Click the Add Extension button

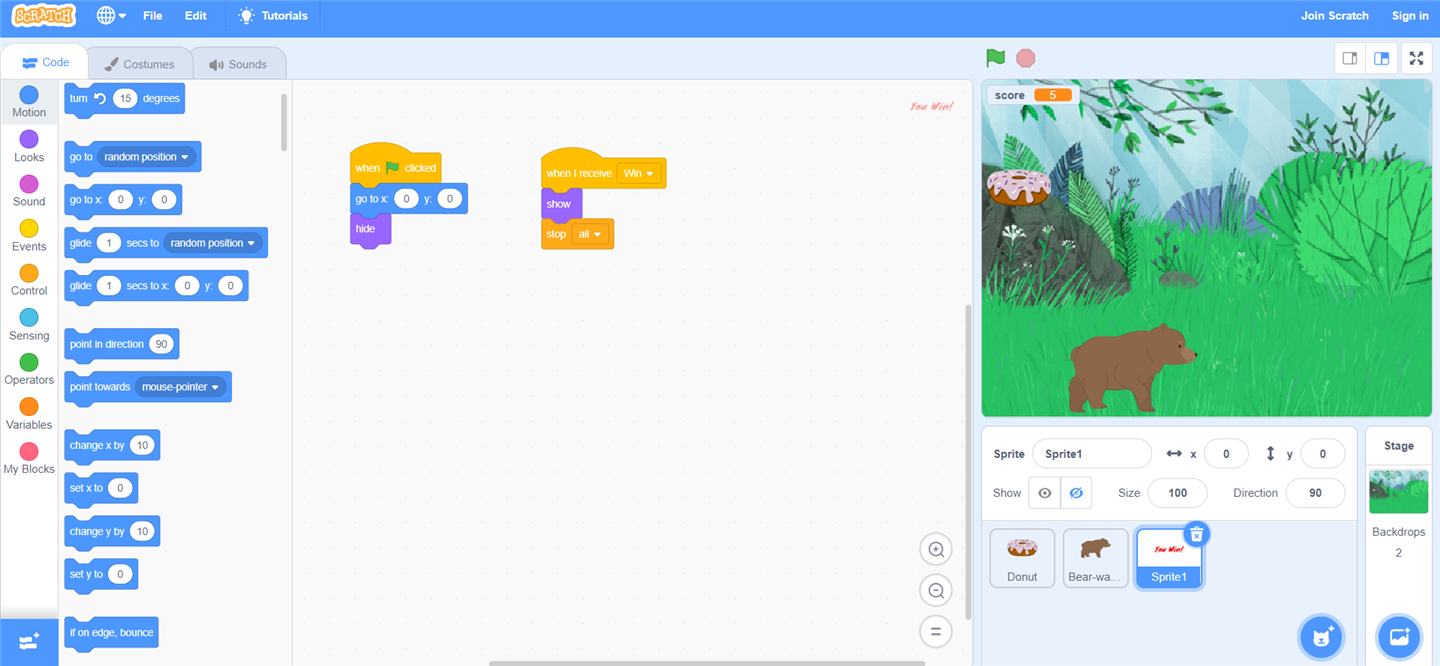pos(29,642)
